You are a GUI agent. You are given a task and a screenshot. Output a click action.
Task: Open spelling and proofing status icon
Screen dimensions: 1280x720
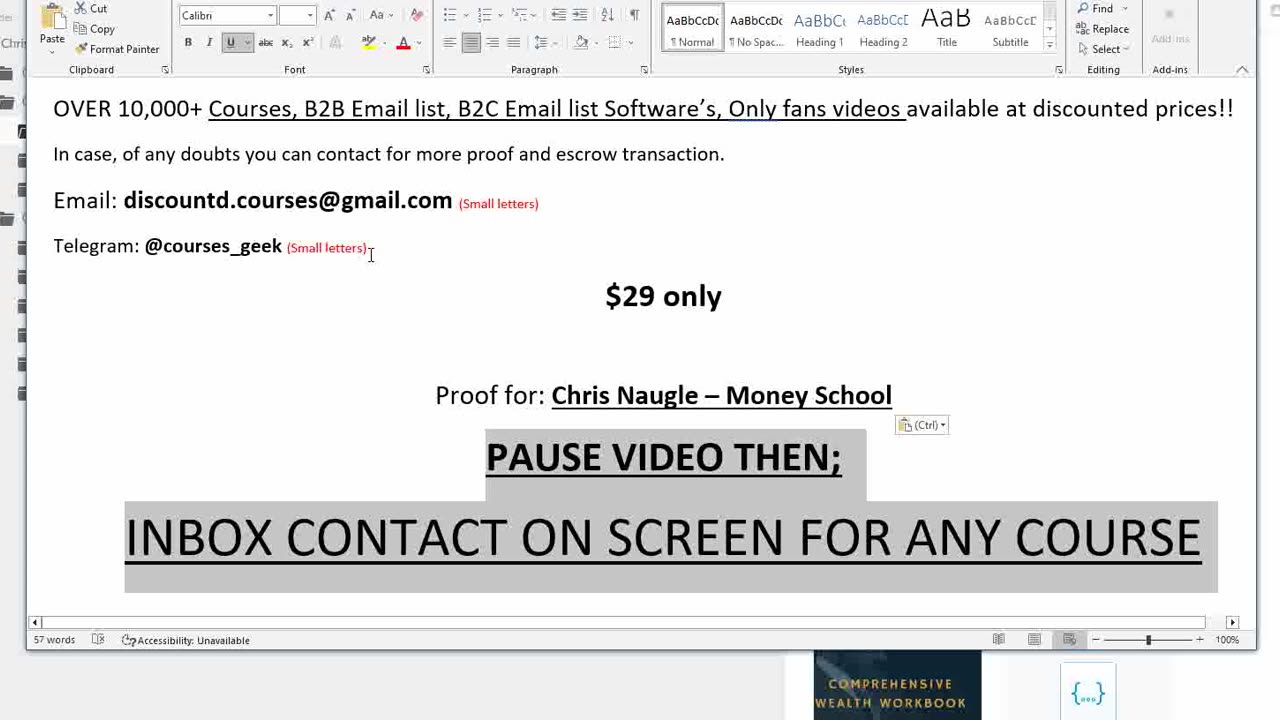click(98, 640)
